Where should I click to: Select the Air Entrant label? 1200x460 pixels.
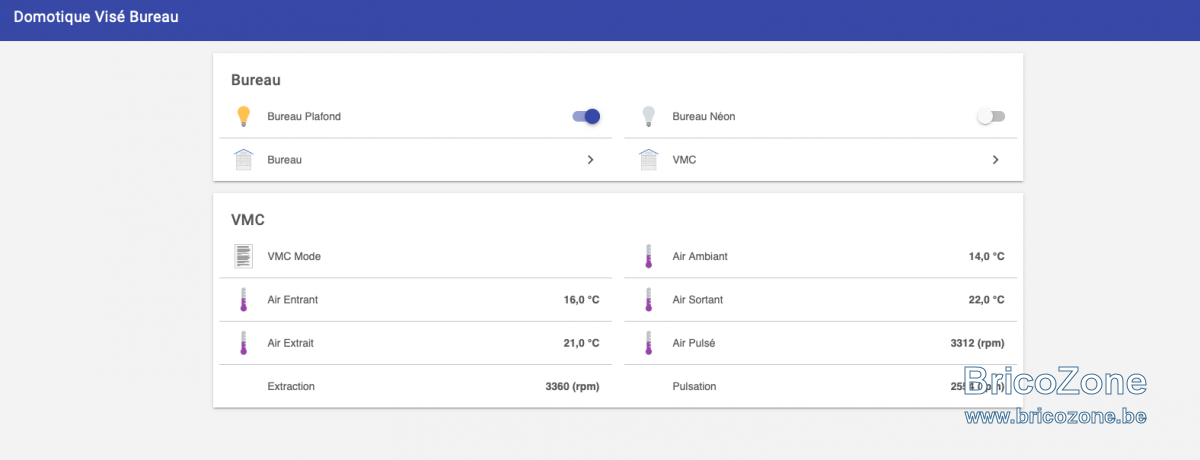click(x=293, y=300)
